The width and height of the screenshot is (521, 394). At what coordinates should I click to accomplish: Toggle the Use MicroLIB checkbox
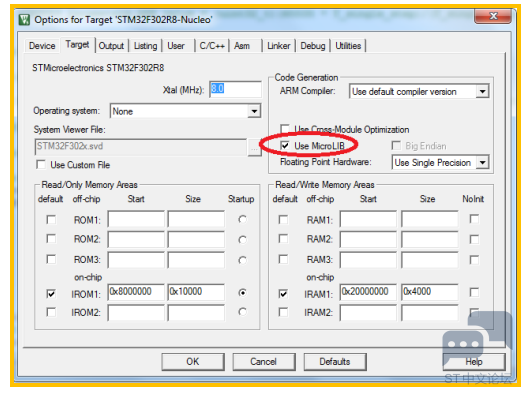tap(285, 146)
